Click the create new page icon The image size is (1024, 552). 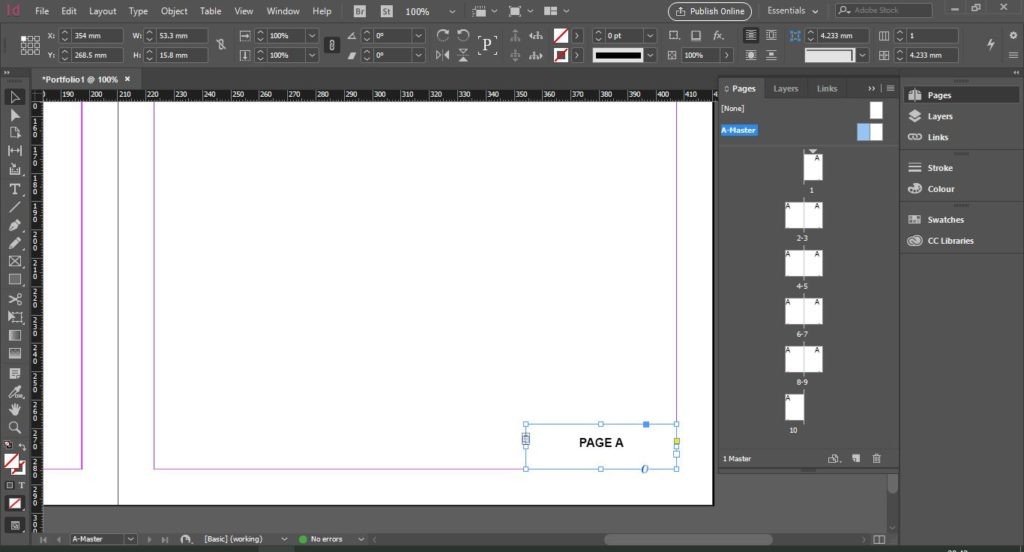coord(856,459)
